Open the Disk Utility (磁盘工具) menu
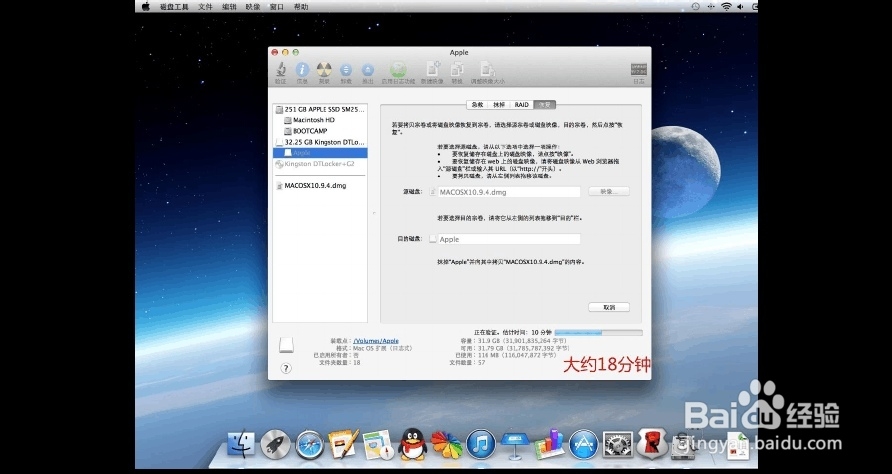 click(x=174, y=7)
